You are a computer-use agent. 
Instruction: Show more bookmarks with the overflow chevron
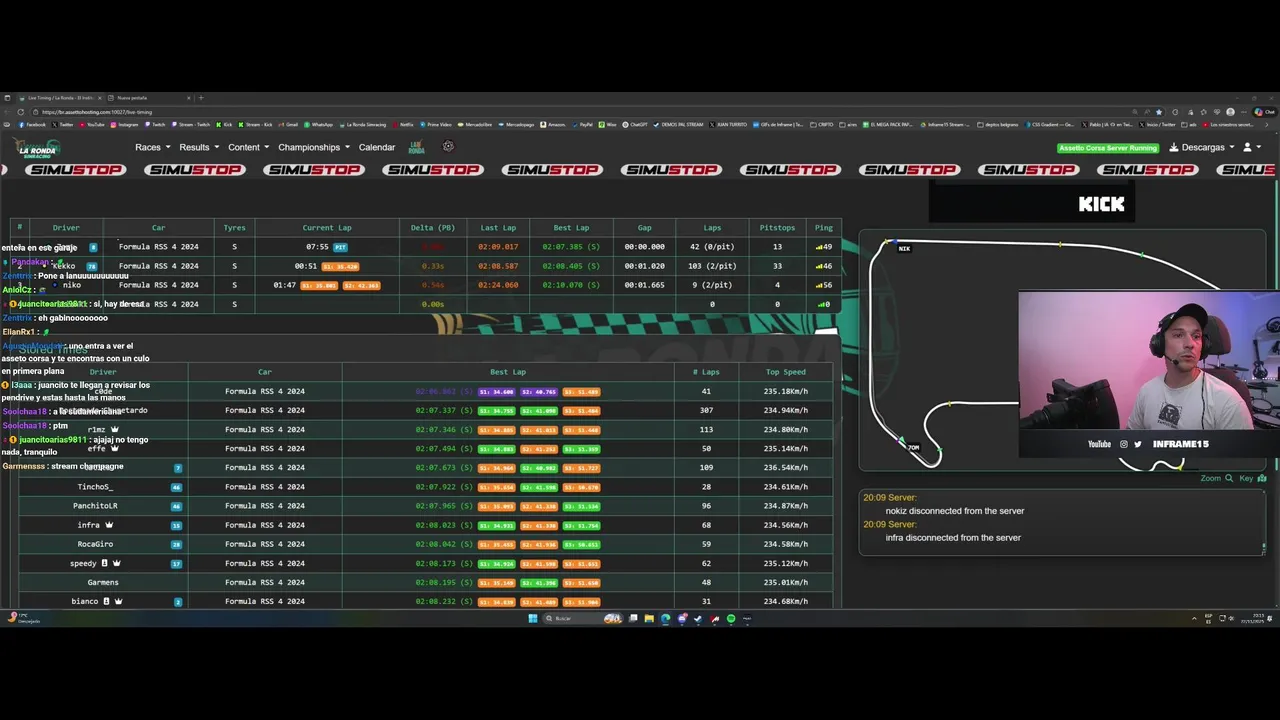coord(1267,125)
